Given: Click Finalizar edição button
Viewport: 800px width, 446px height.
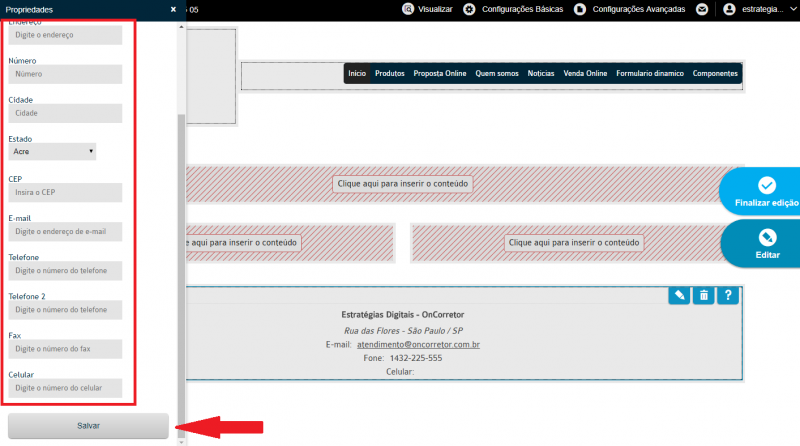Looking at the screenshot, I should 761,192.
